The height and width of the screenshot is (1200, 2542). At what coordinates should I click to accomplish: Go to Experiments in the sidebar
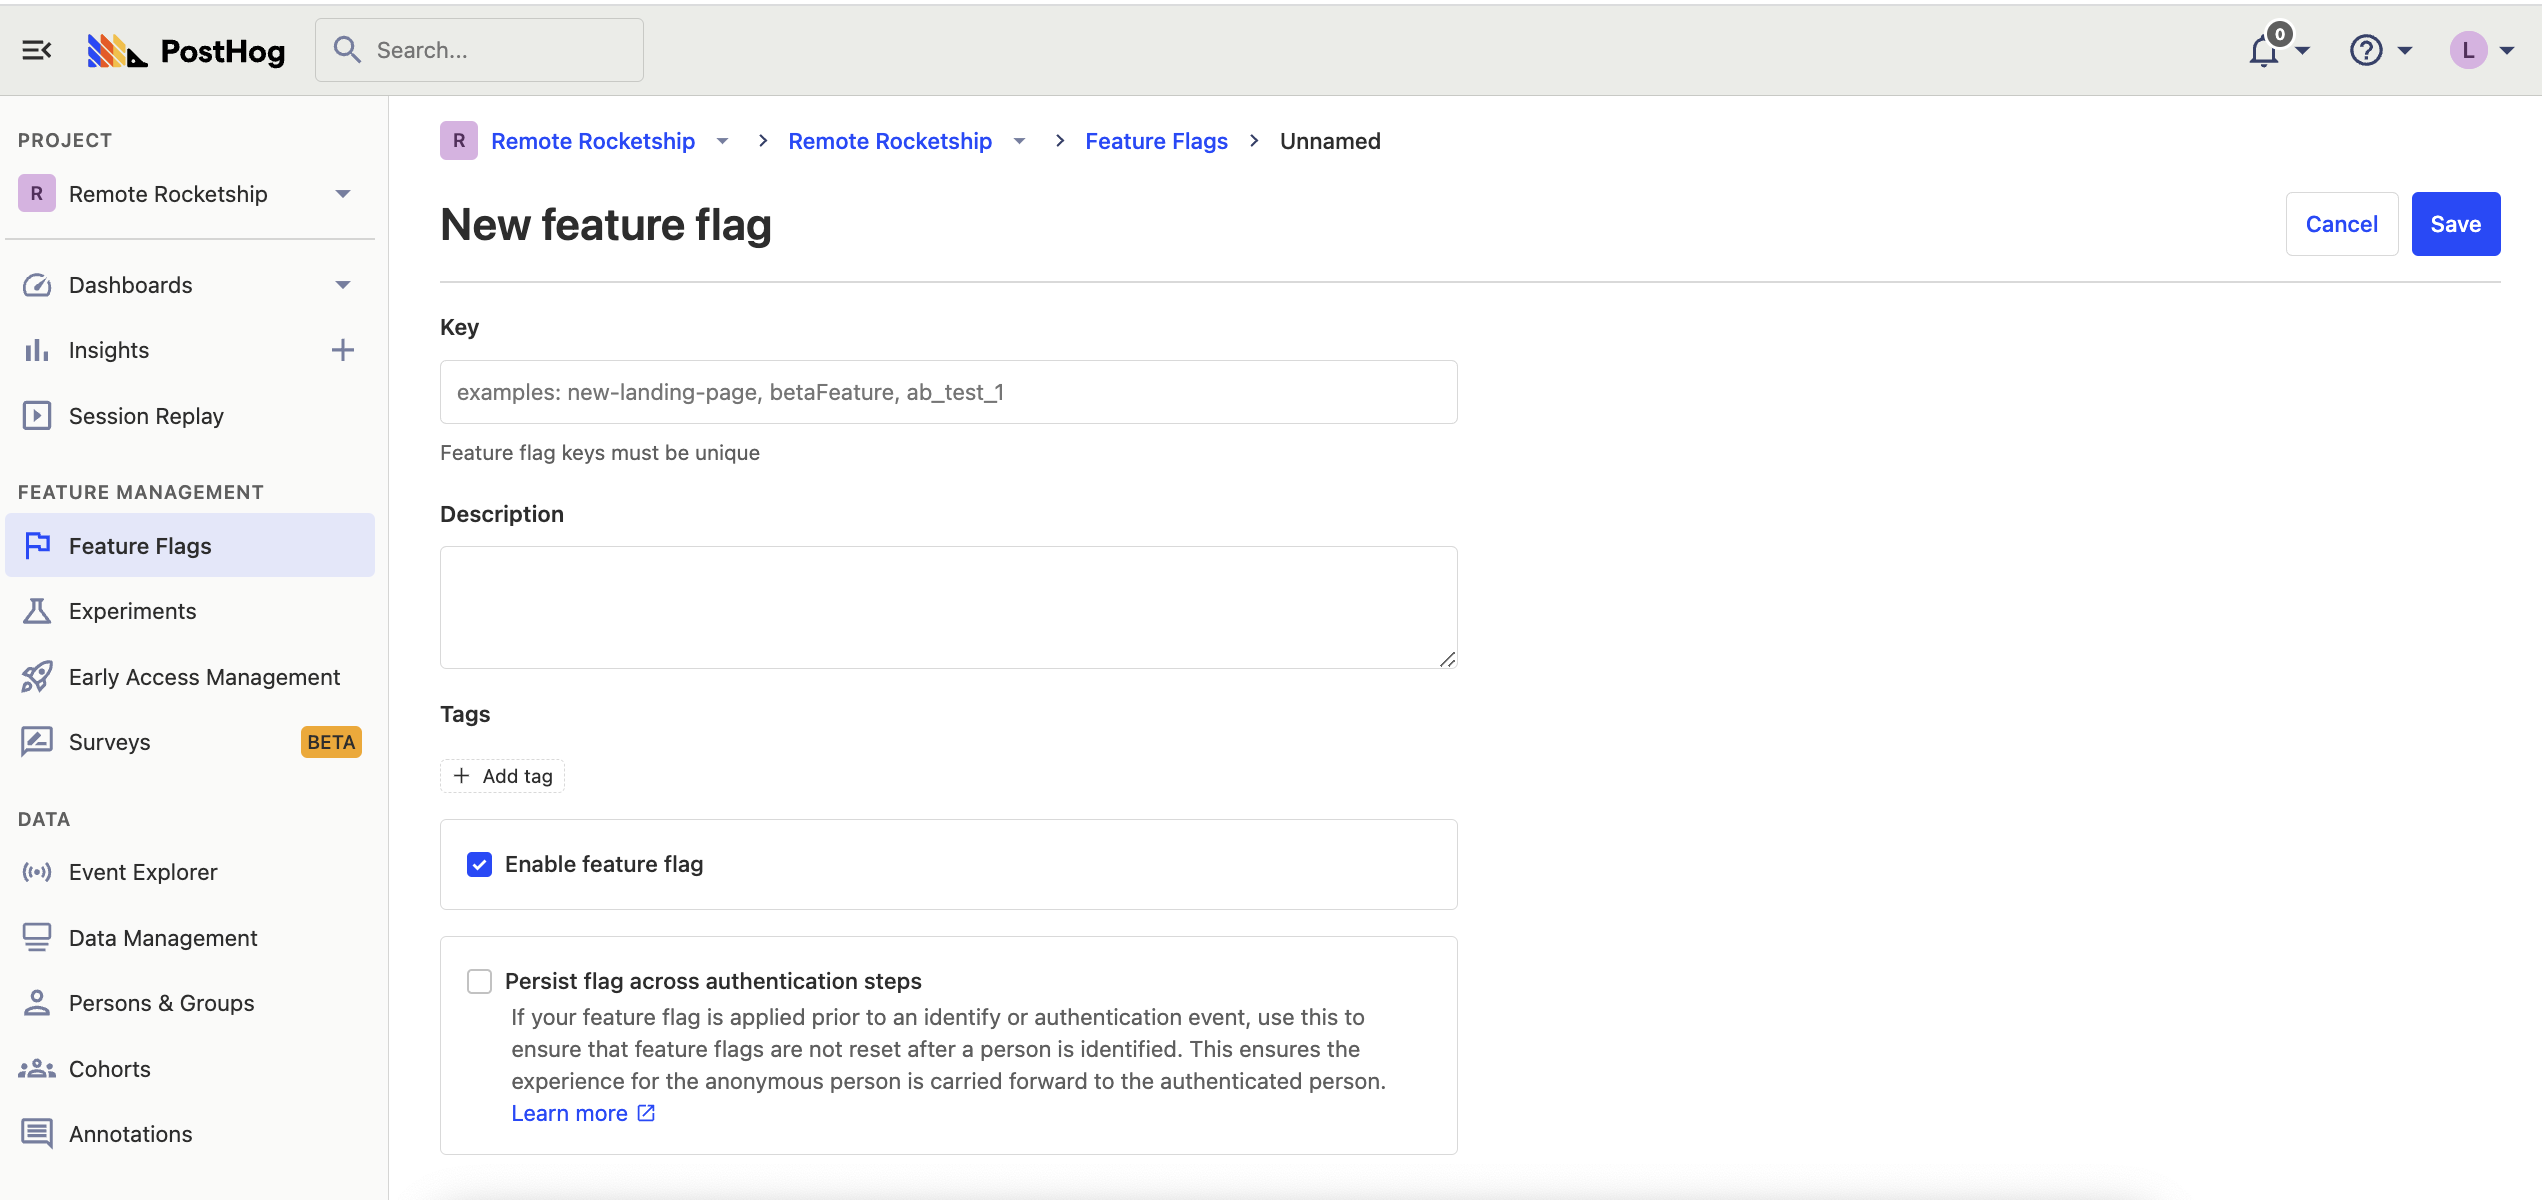coord(132,611)
